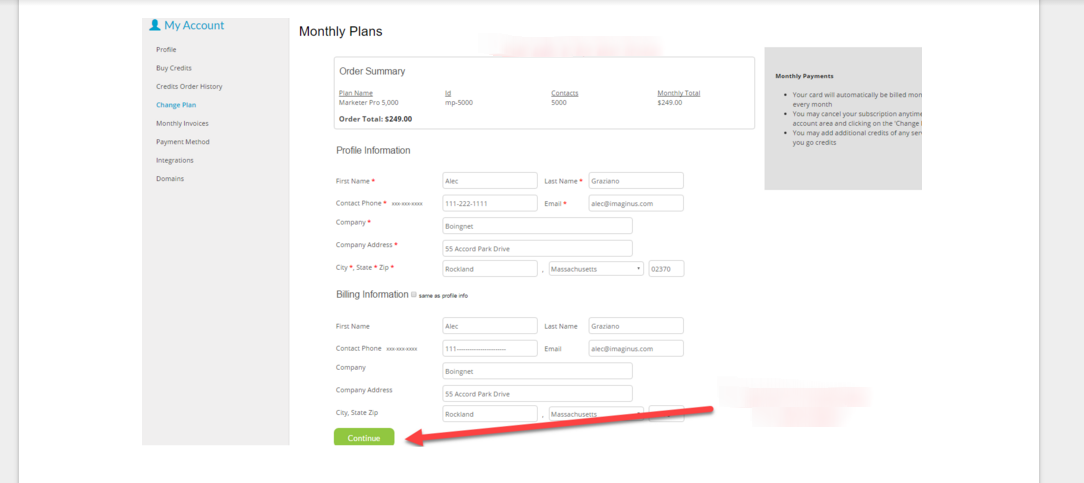Click the billing Company field Boingnet
Viewport: 1084px width, 483px height.
[537, 371]
